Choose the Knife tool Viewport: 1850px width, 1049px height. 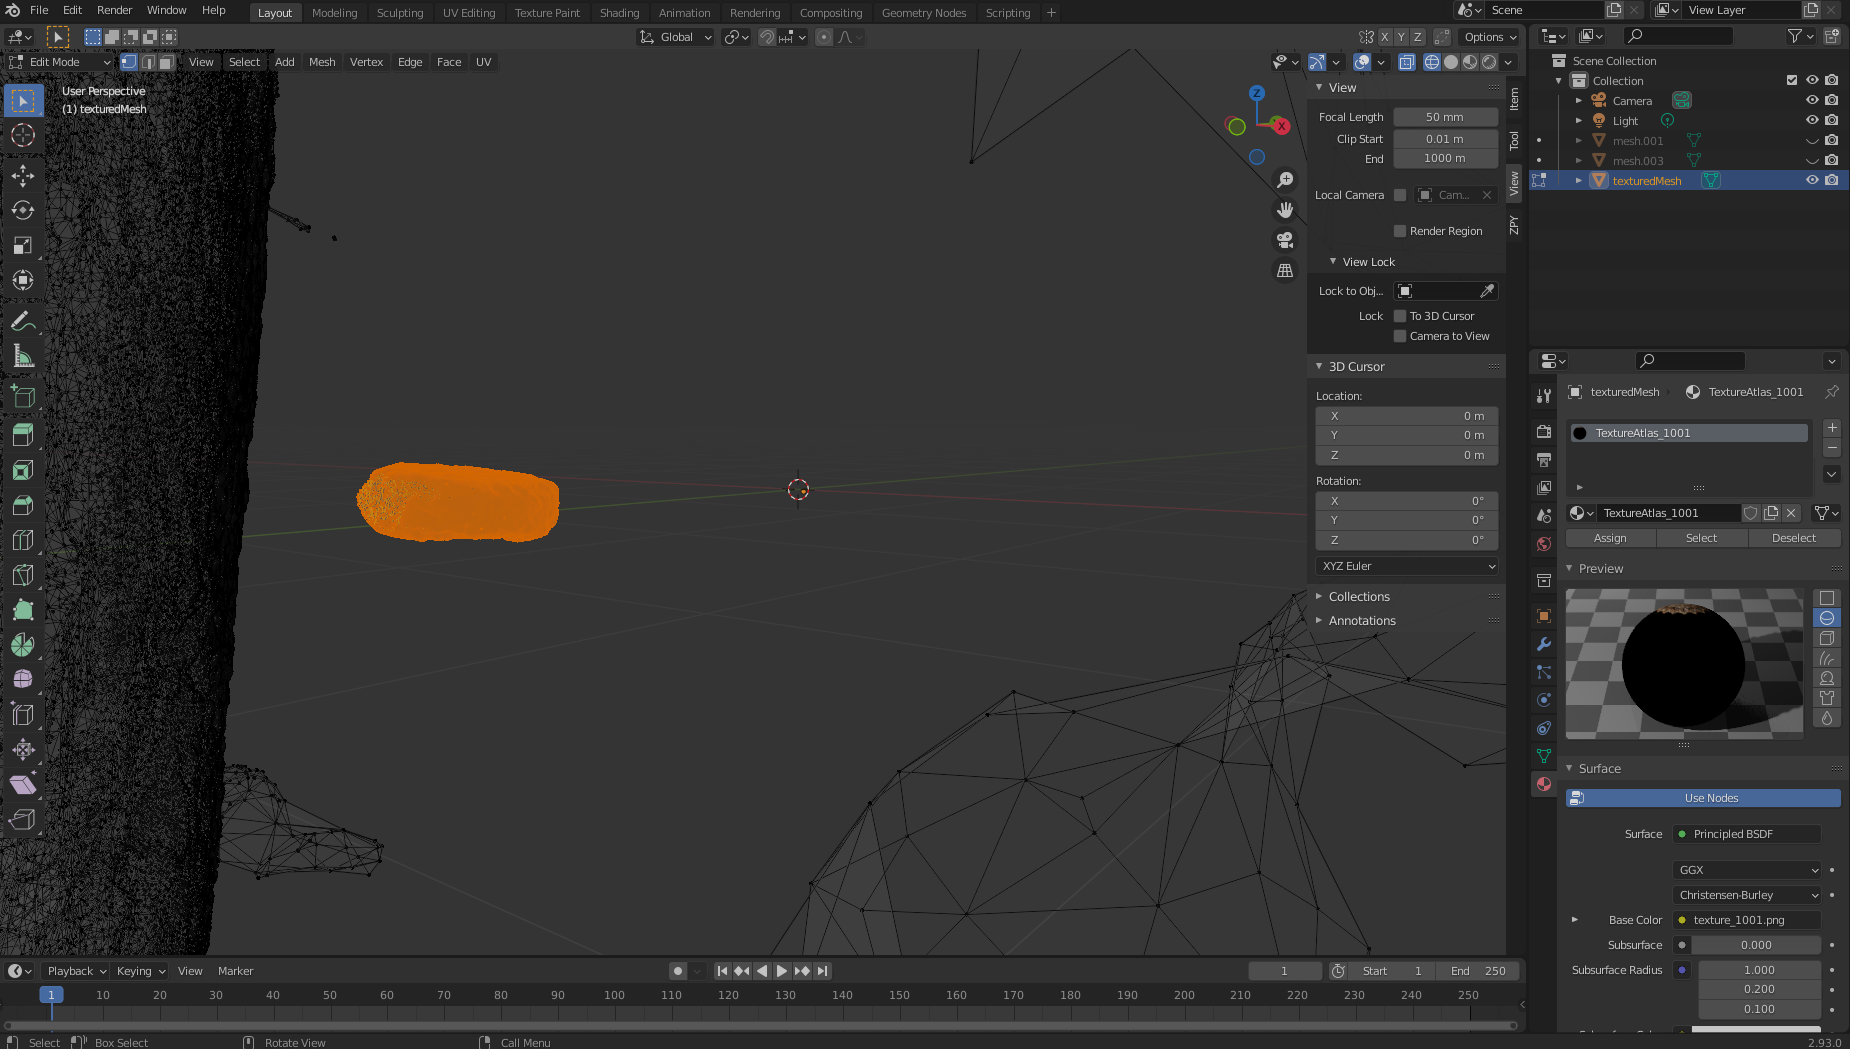[x=23, y=575]
